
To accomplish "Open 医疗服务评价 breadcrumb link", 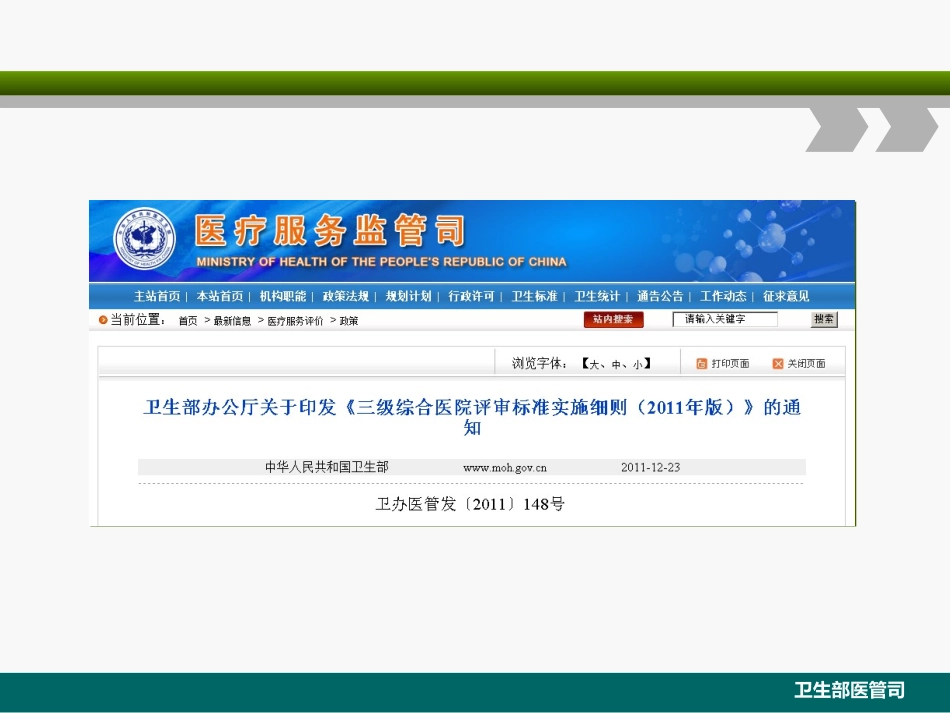I will pyautogui.click(x=295, y=321).
